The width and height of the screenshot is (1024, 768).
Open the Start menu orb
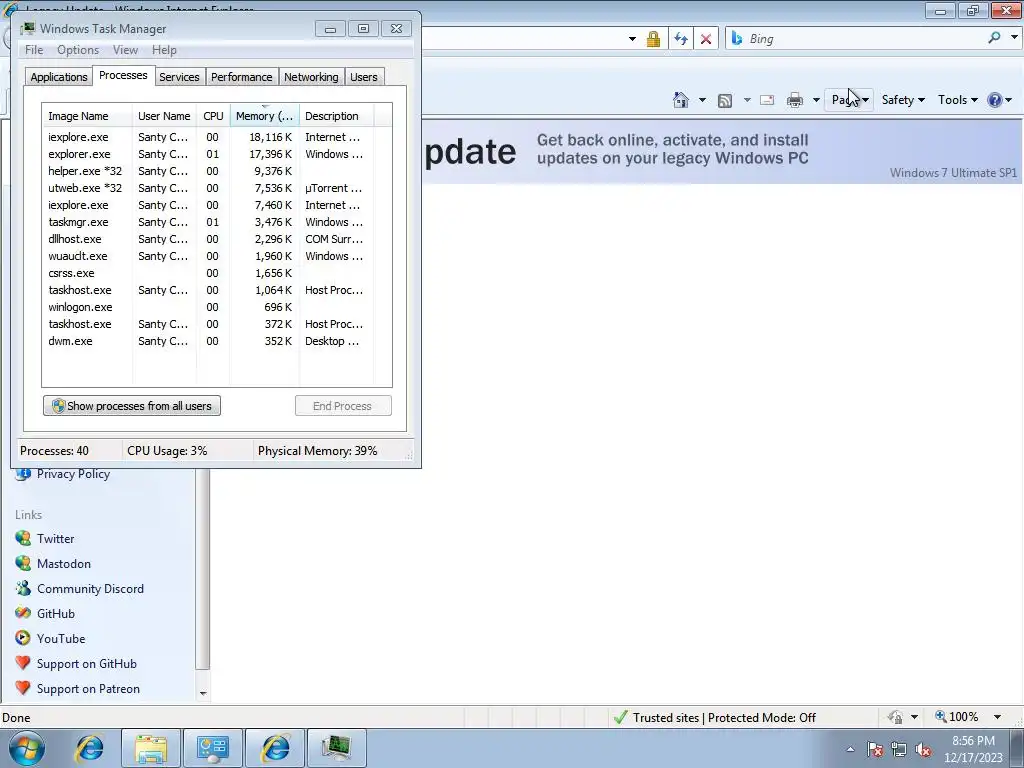coord(26,748)
